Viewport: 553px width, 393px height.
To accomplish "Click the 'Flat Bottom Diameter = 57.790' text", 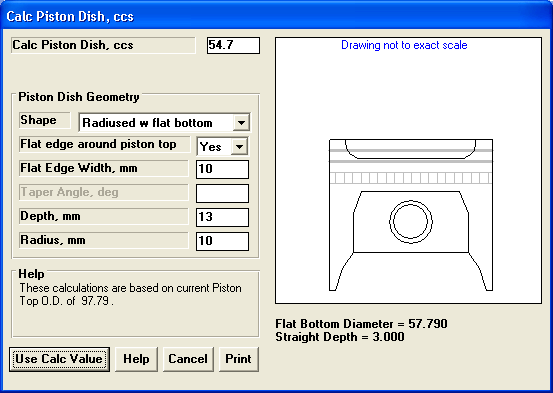I will pos(361,324).
